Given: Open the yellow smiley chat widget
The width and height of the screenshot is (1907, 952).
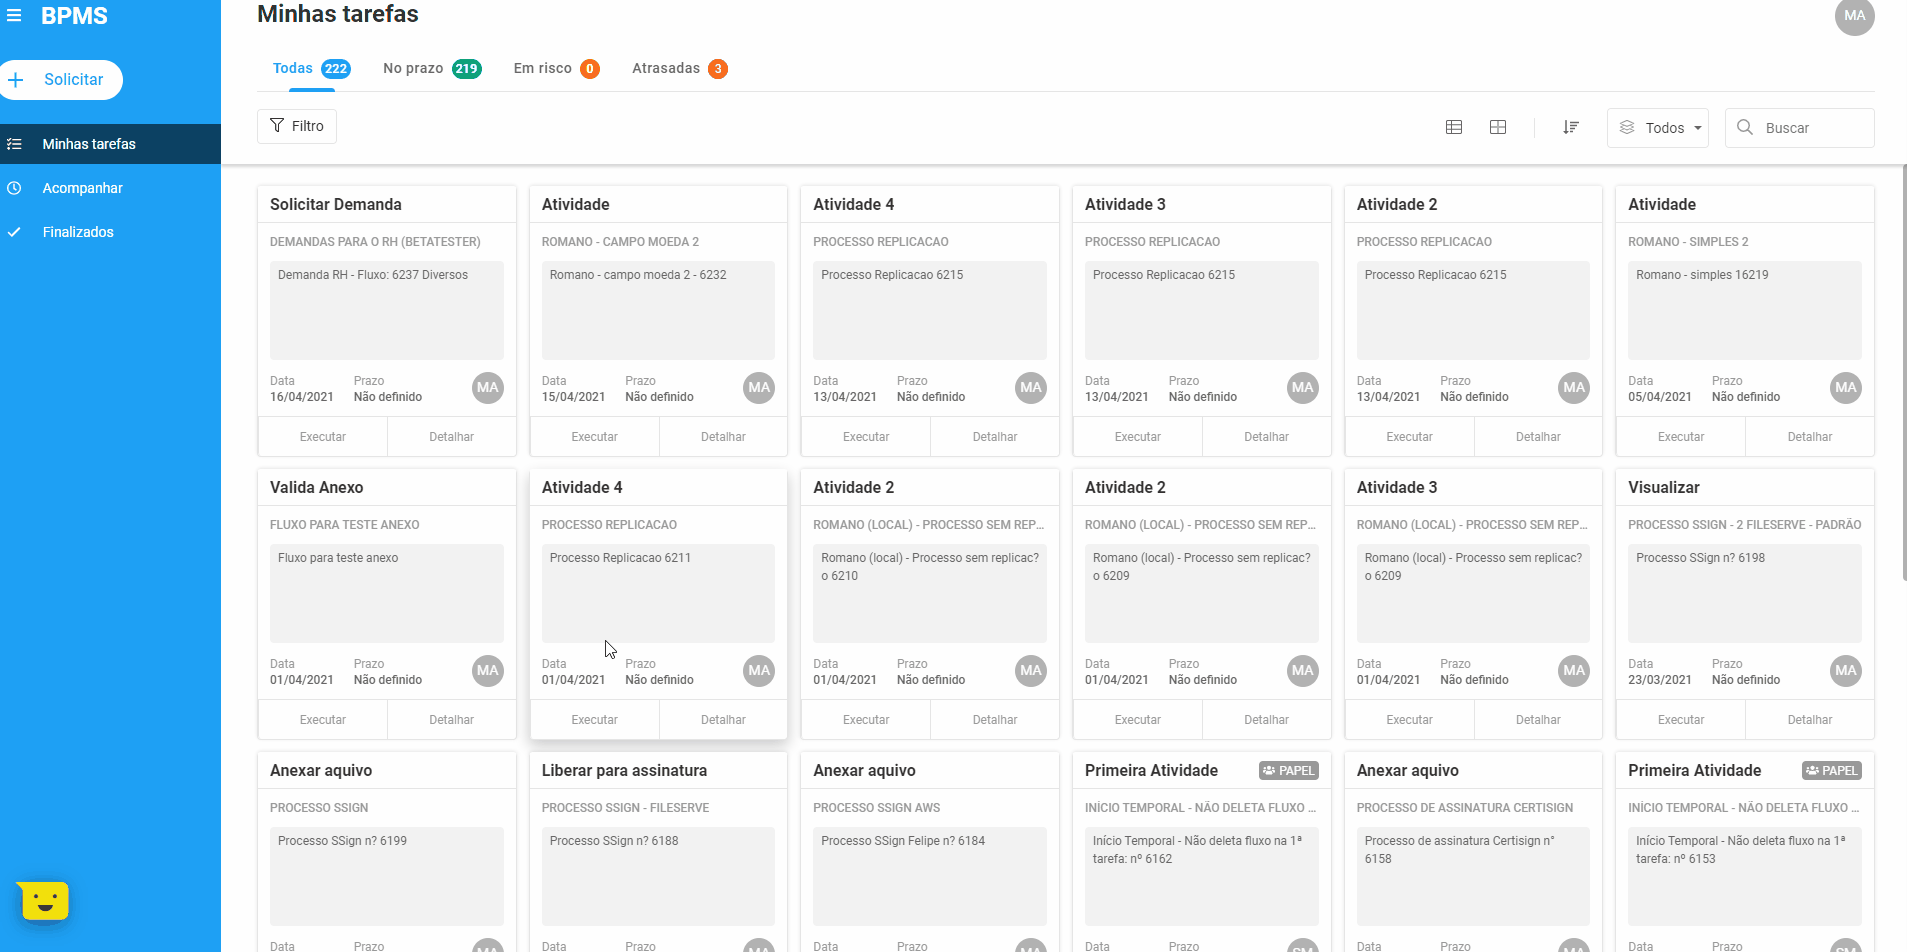Looking at the screenshot, I should [44, 901].
